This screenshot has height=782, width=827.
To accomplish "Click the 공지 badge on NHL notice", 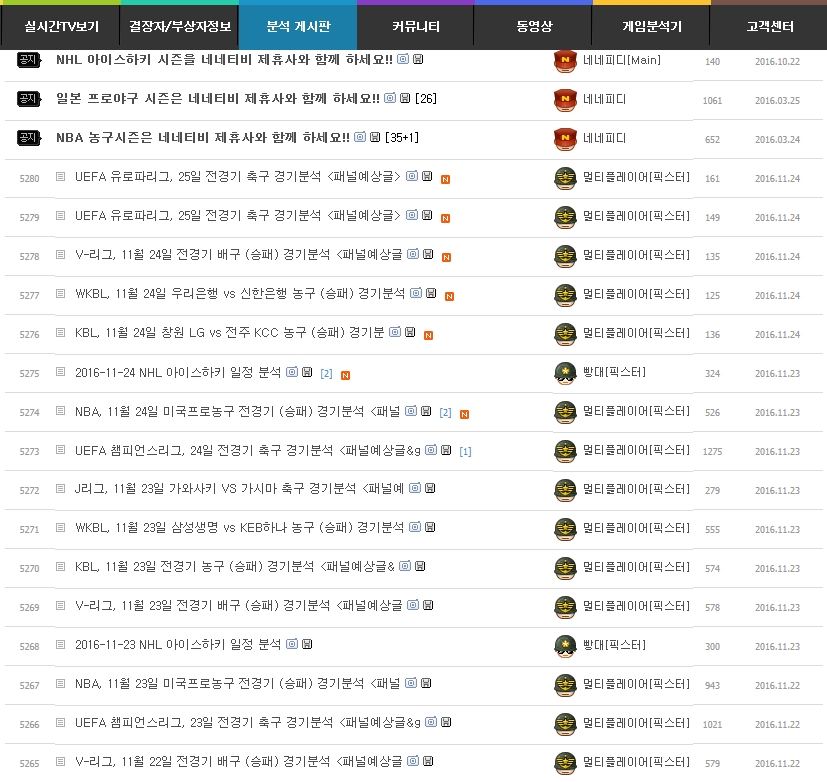I will [x=28, y=60].
